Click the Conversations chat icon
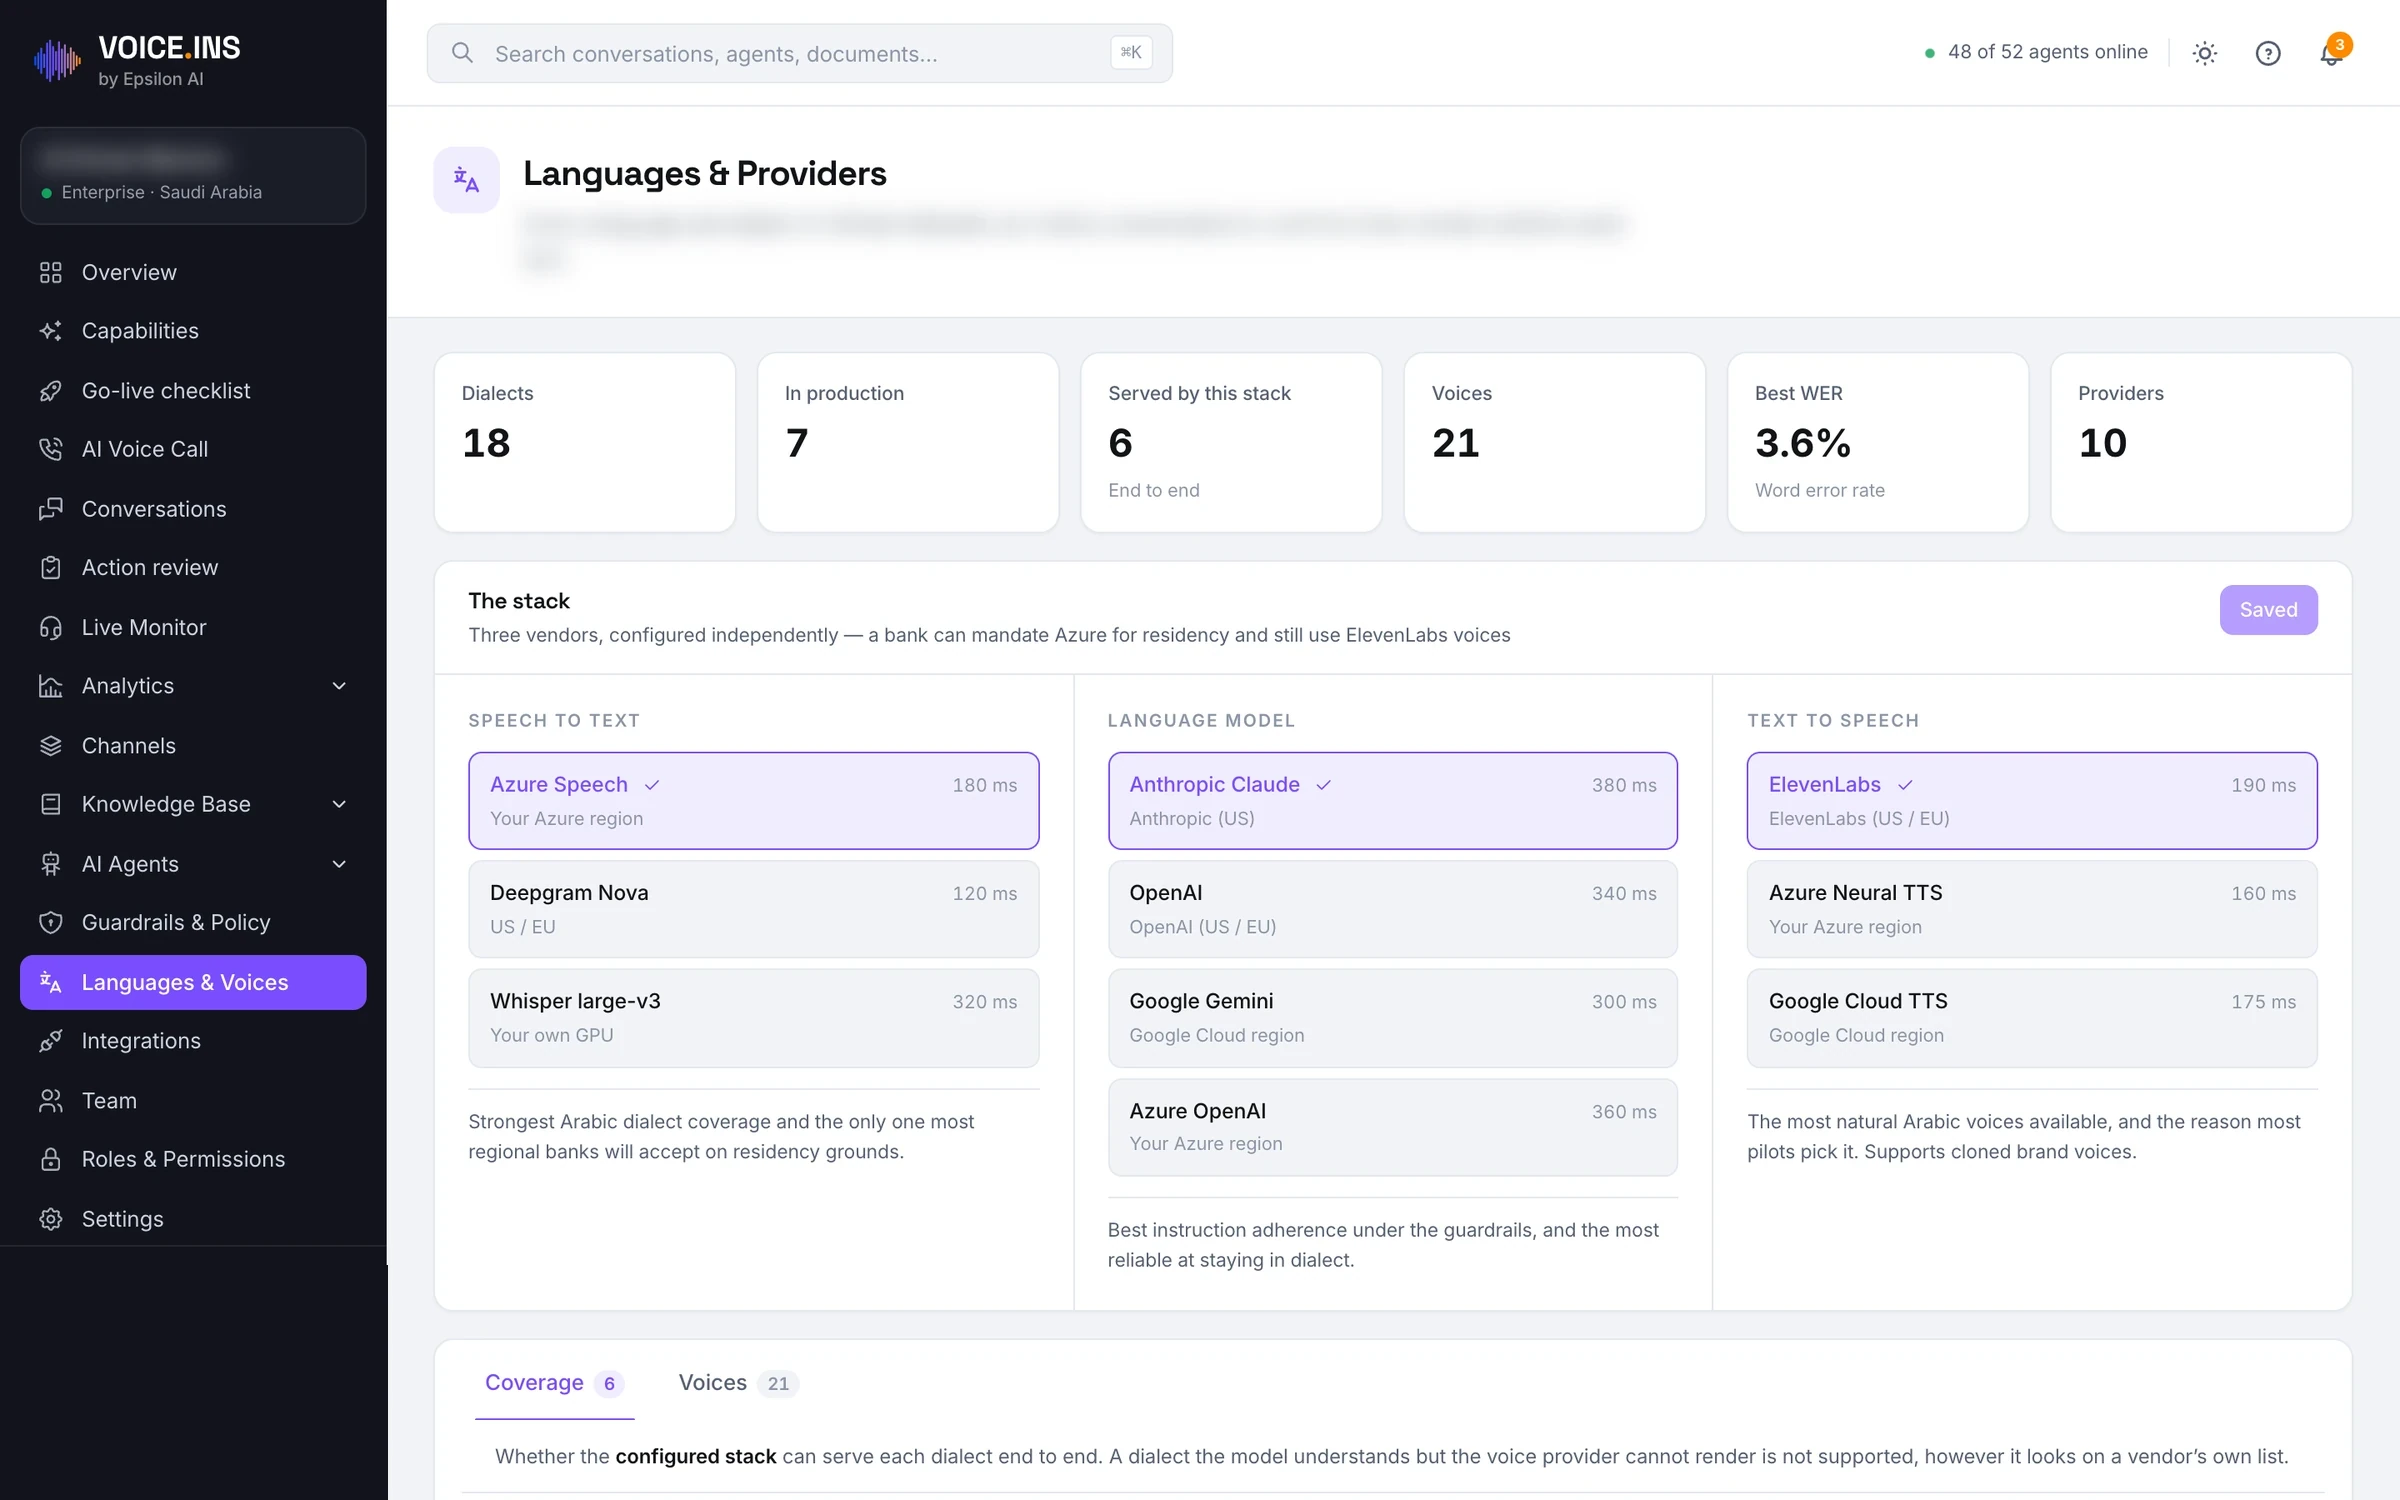 (x=51, y=509)
